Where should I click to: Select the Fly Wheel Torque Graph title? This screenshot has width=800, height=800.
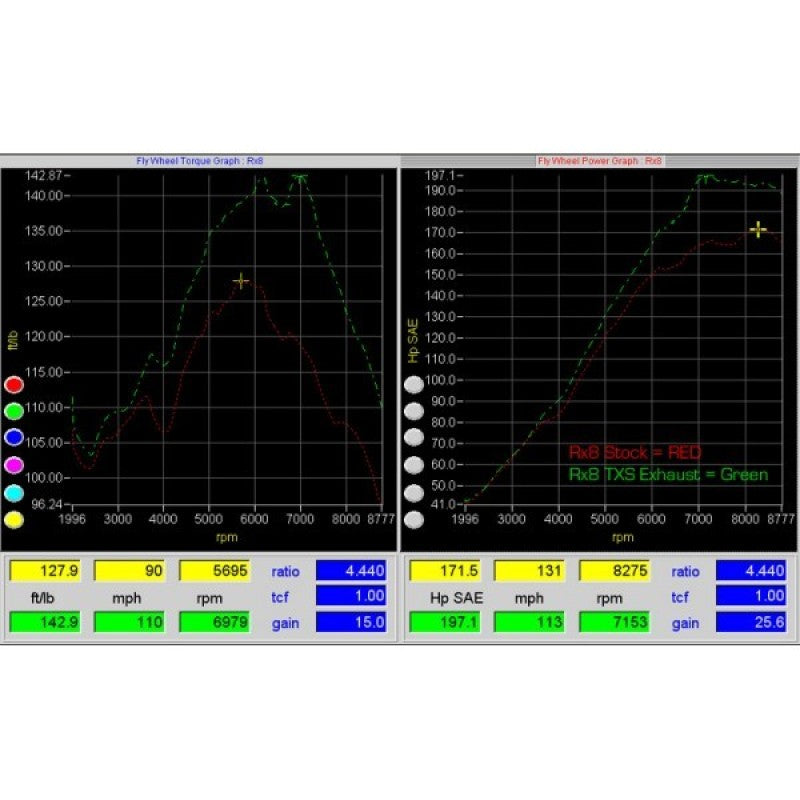(200, 160)
